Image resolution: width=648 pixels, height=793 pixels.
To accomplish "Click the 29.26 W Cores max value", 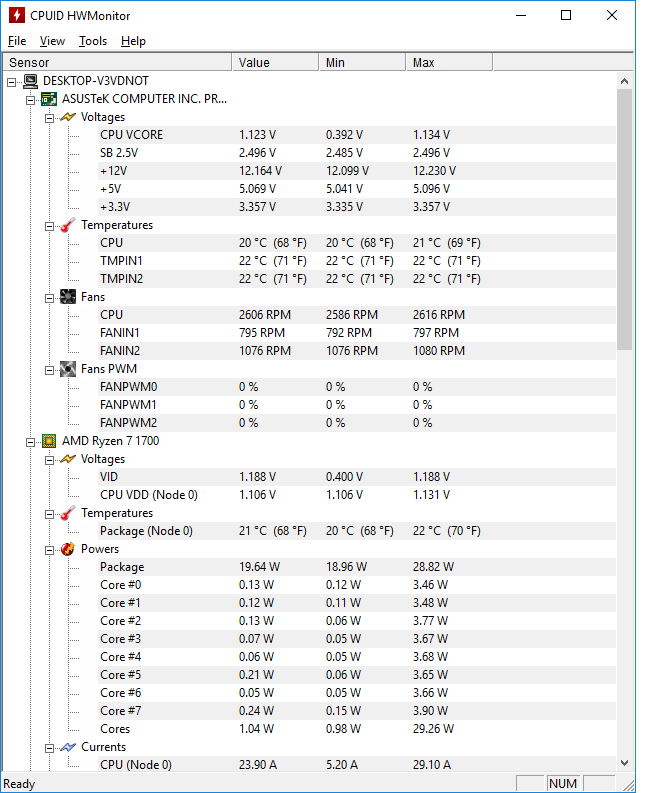I will point(434,729).
